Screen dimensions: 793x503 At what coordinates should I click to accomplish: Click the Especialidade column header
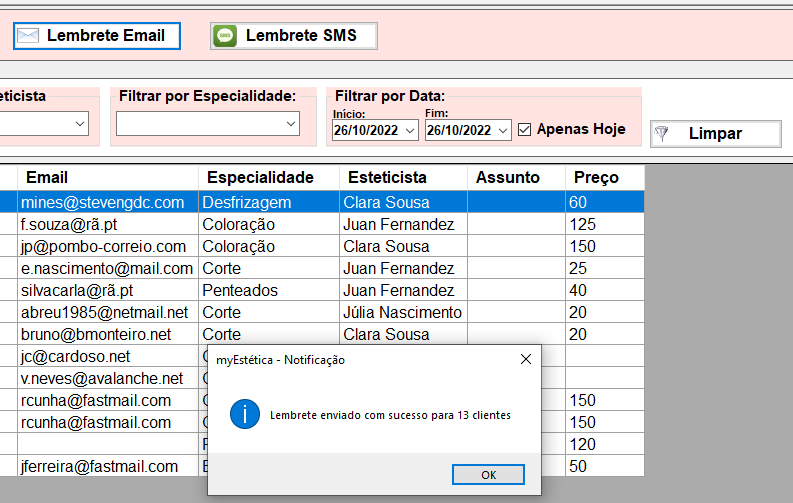260,177
